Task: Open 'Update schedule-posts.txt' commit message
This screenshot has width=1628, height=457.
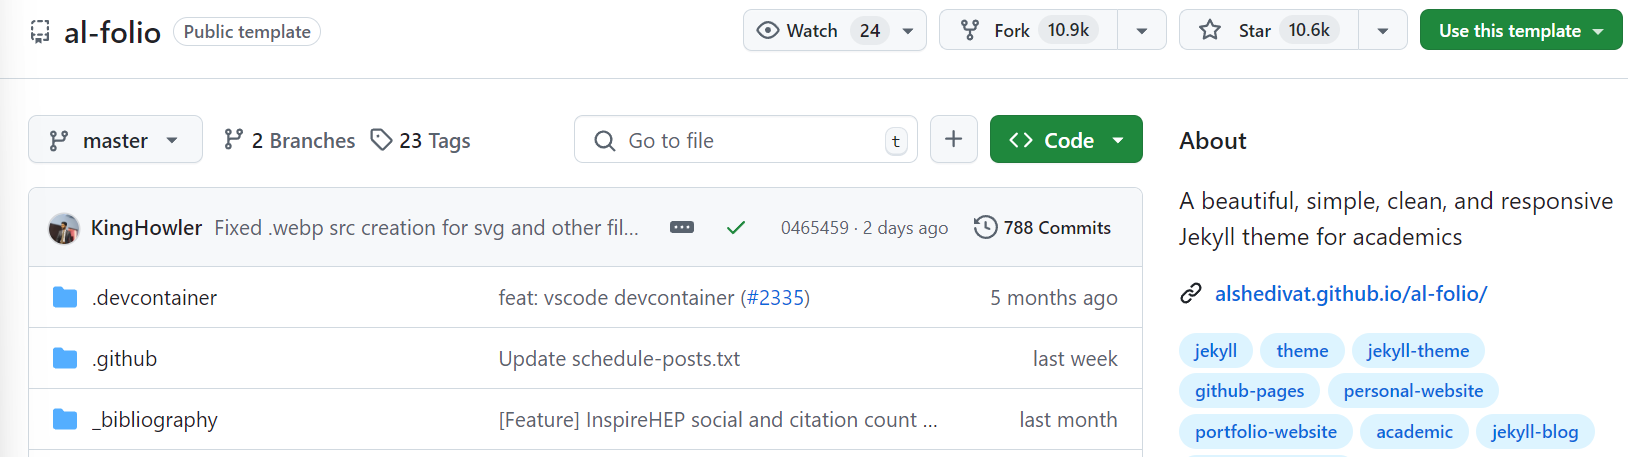Action: (x=619, y=359)
